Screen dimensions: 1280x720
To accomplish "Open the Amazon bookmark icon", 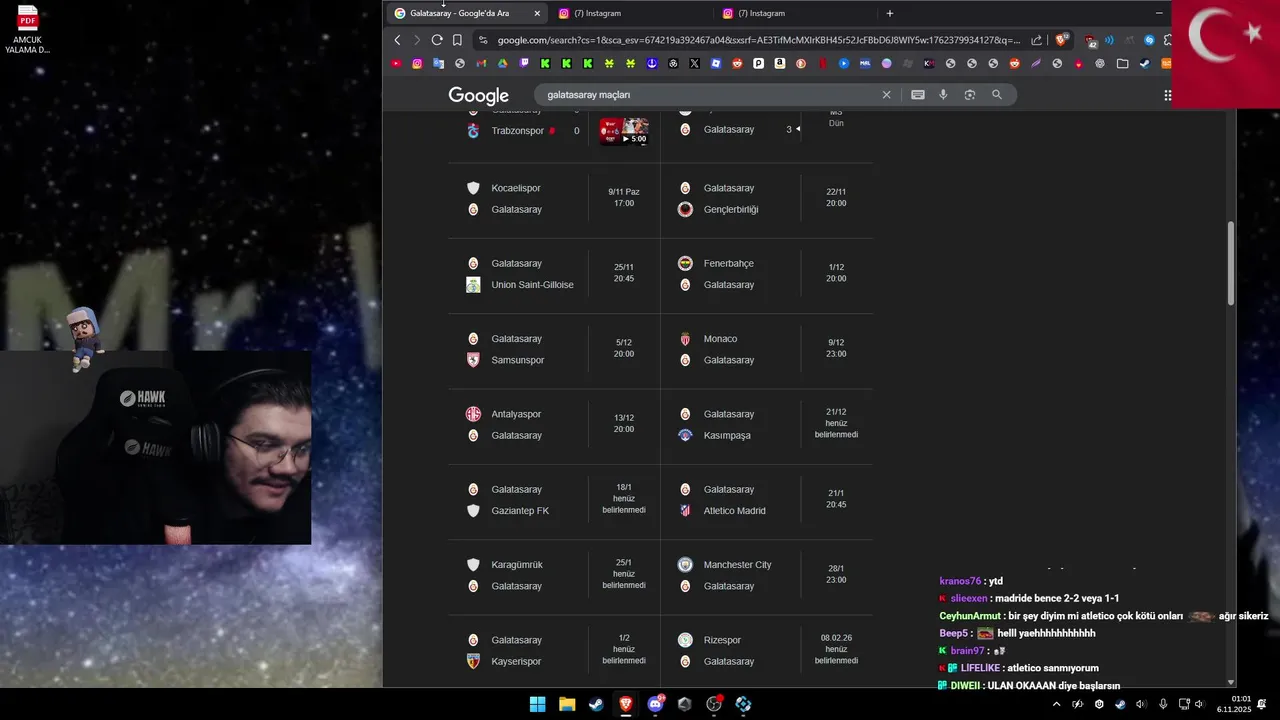I will pos(780,63).
